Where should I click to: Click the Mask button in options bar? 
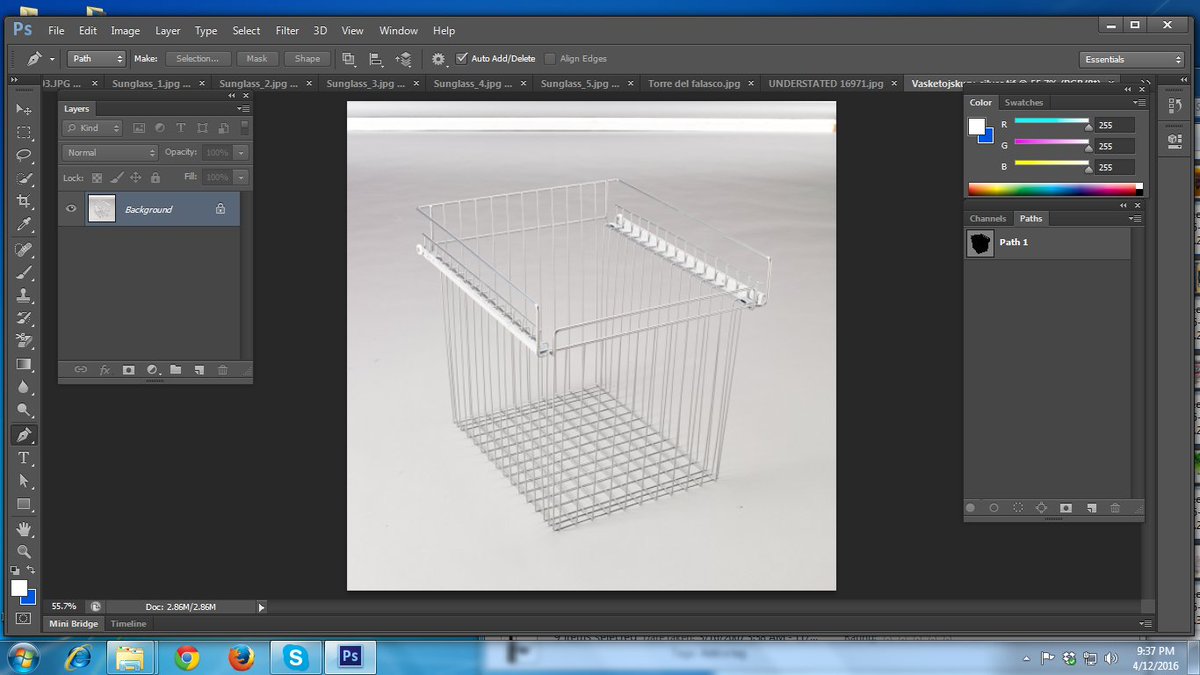(x=257, y=59)
